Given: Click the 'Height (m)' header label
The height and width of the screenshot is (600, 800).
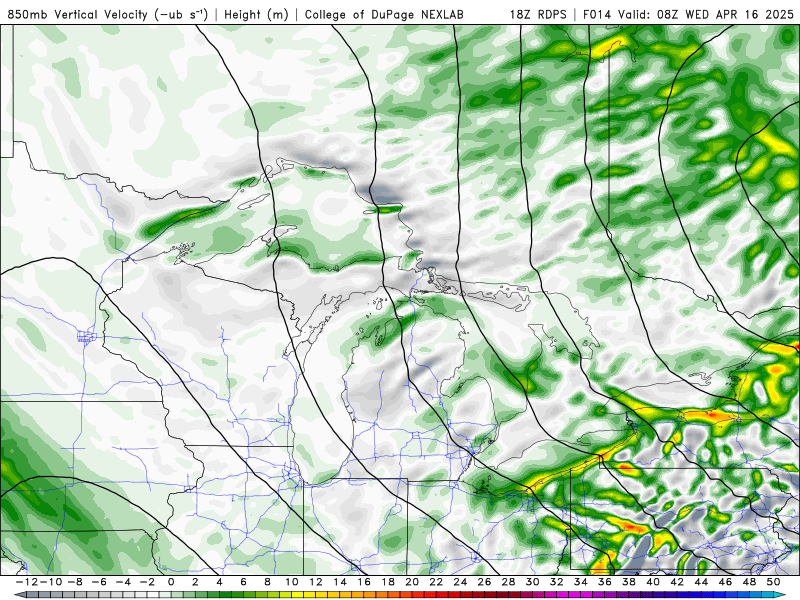Looking at the screenshot, I should [256, 14].
